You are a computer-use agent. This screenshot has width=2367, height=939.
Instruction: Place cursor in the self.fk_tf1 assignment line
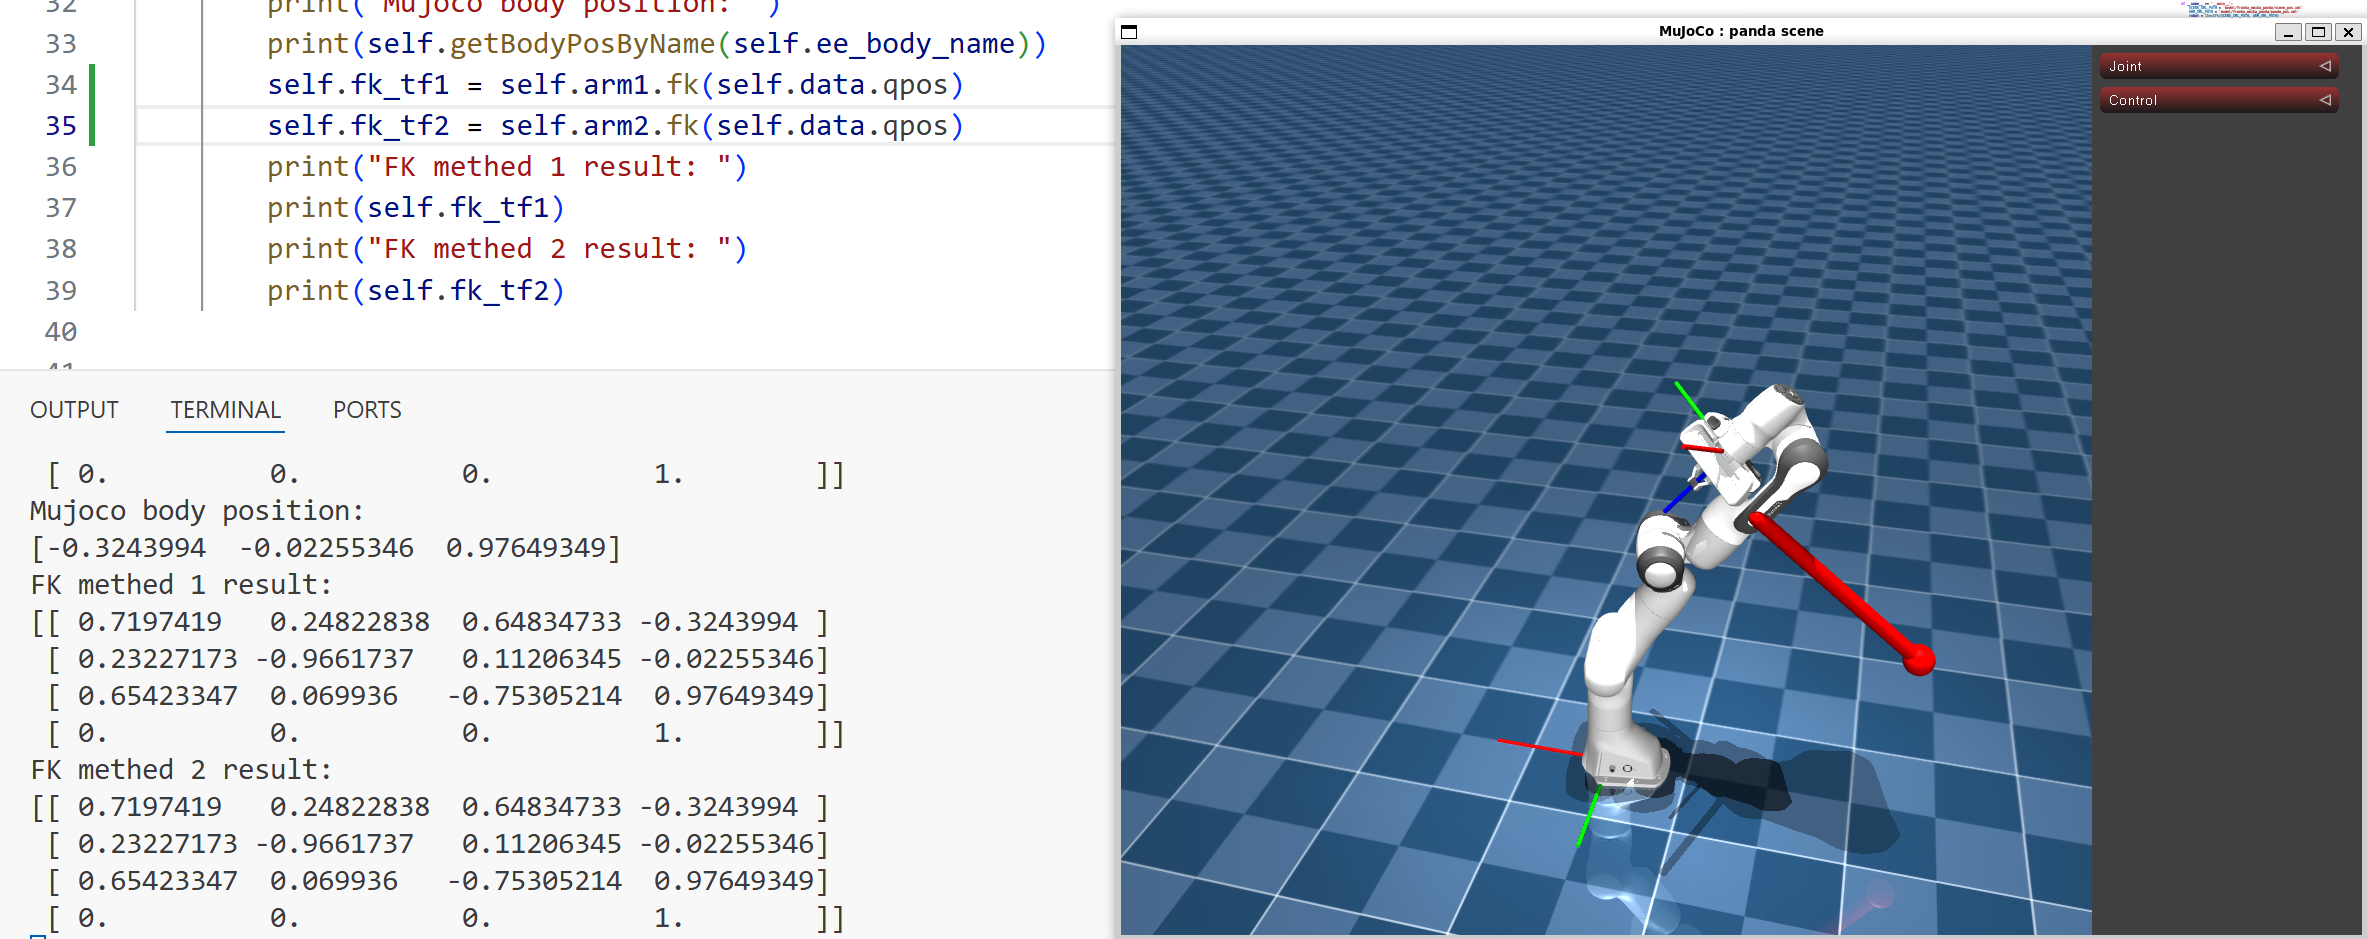615,85
